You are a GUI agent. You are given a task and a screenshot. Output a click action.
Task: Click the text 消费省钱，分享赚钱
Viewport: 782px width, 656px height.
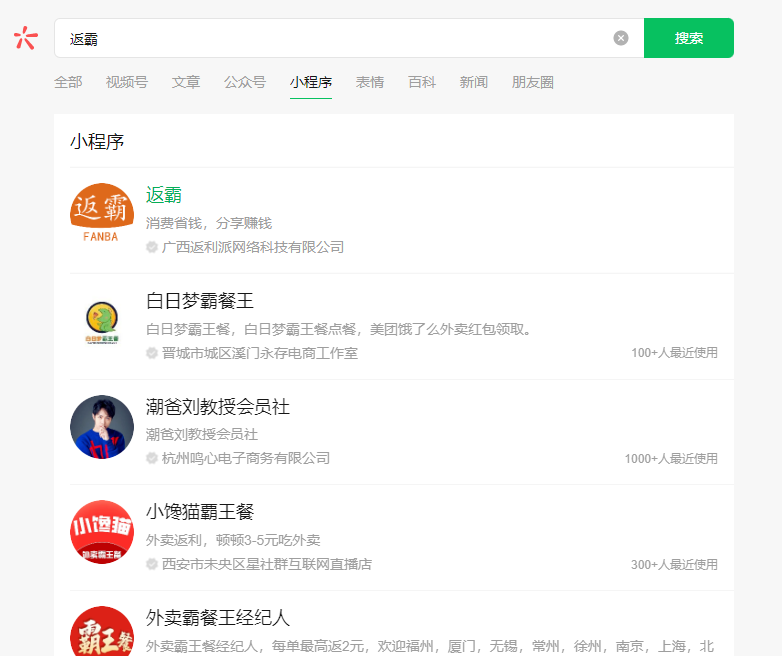click(209, 223)
